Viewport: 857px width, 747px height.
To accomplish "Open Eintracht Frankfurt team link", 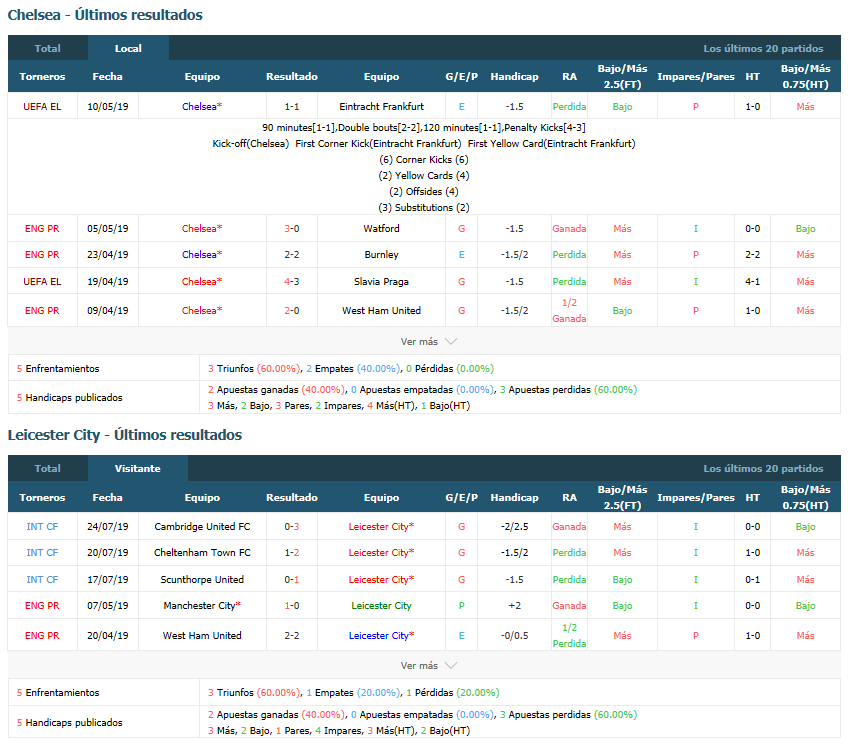I will pyautogui.click(x=381, y=107).
